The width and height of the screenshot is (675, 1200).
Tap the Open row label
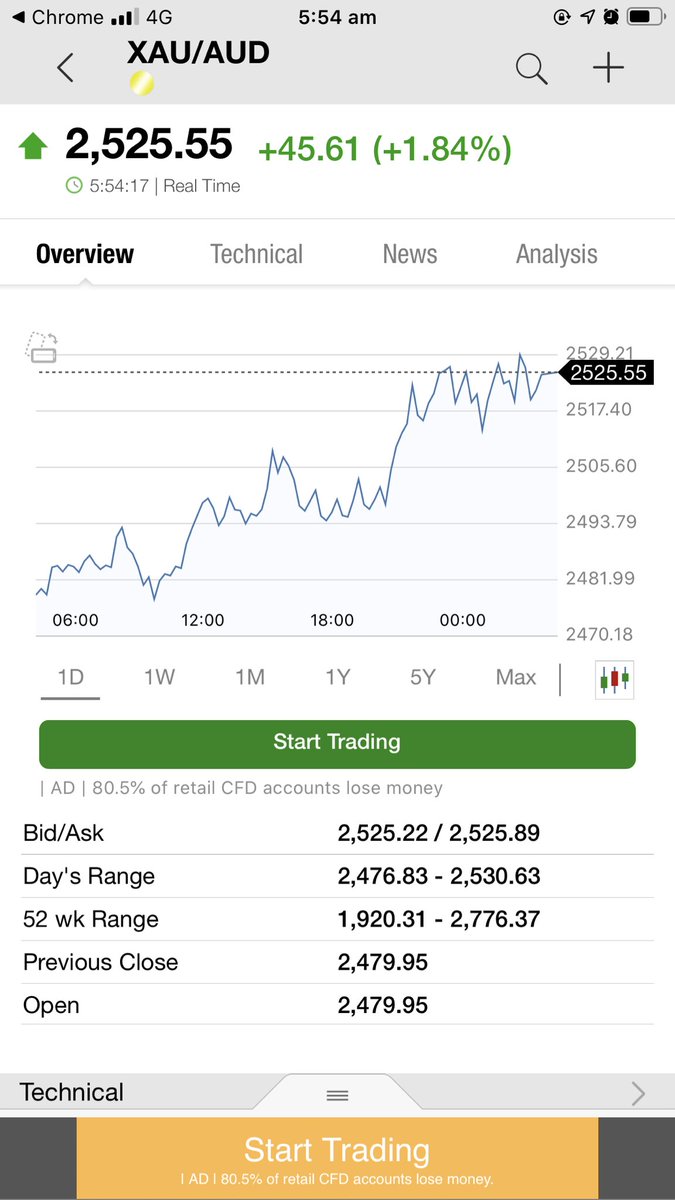[51, 1005]
